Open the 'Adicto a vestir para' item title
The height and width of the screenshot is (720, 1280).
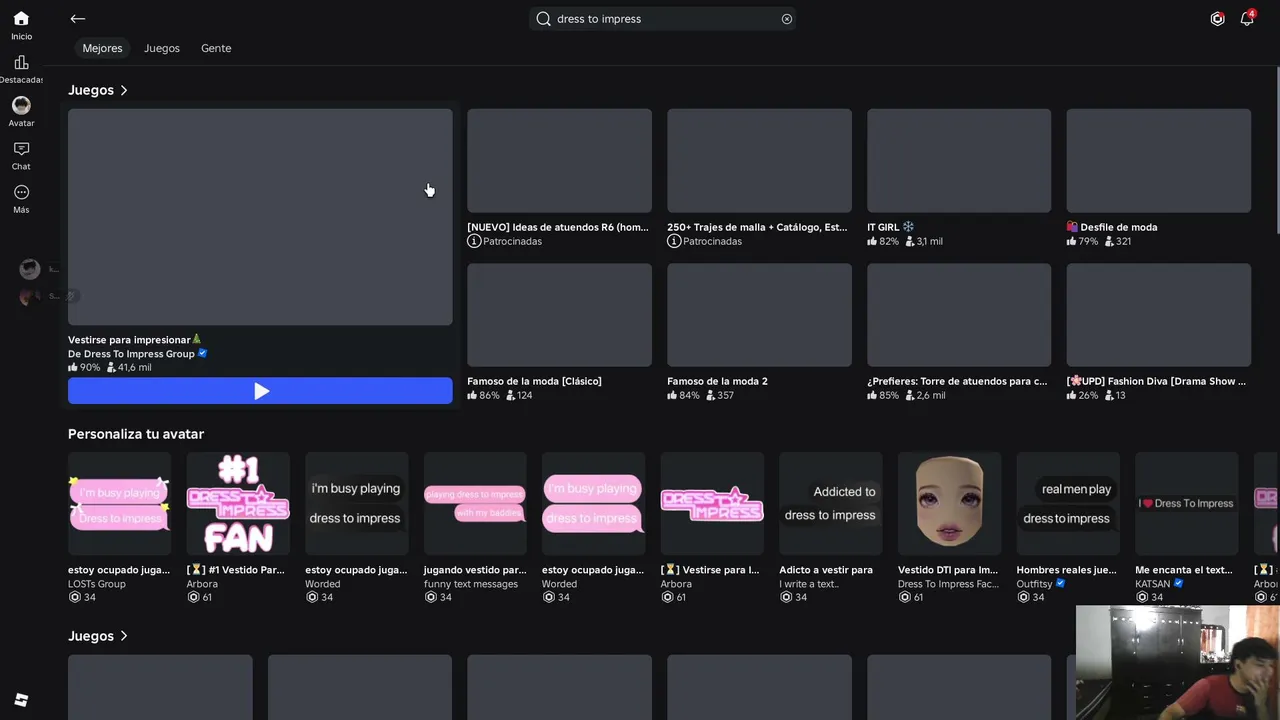point(826,570)
